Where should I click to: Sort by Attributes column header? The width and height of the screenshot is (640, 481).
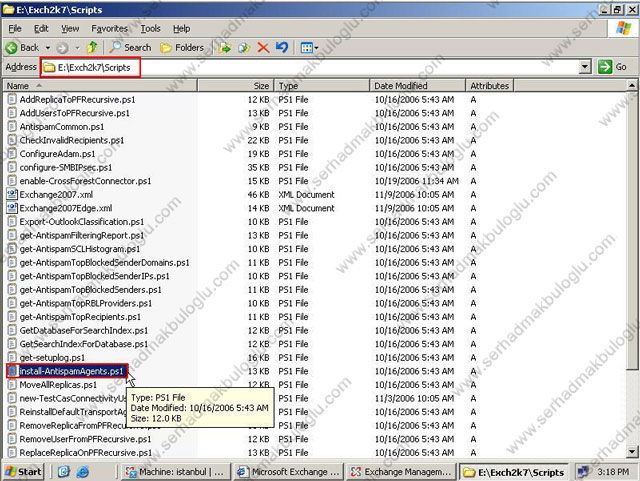click(x=489, y=86)
